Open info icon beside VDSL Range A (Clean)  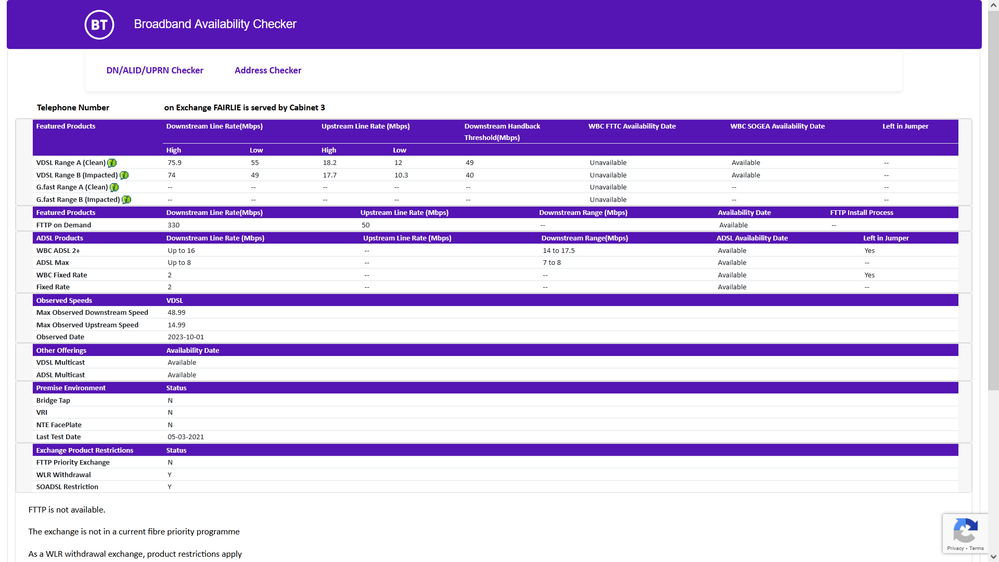point(113,163)
